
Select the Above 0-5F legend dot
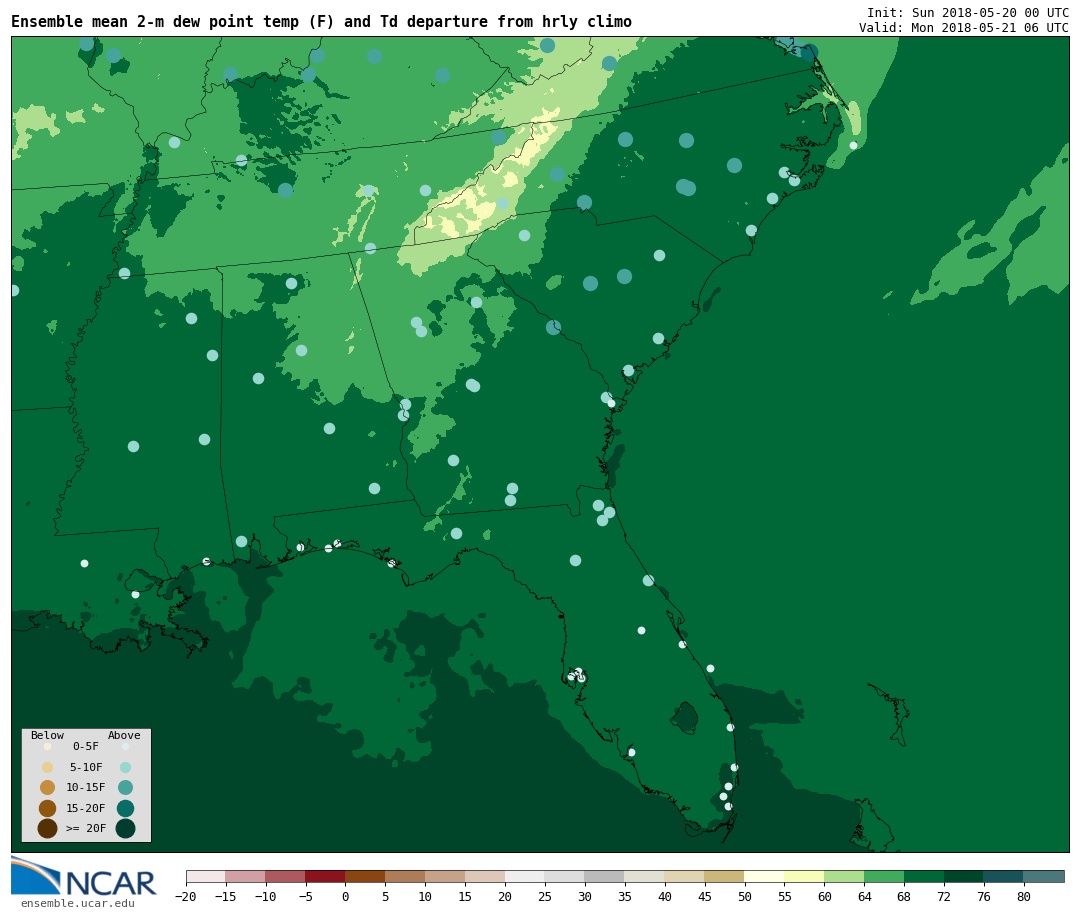coord(125,746)
